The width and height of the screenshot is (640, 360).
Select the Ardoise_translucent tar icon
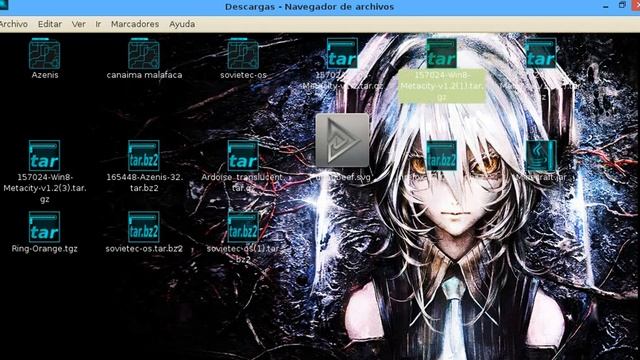pyautogui.click(x=243, y=156)
